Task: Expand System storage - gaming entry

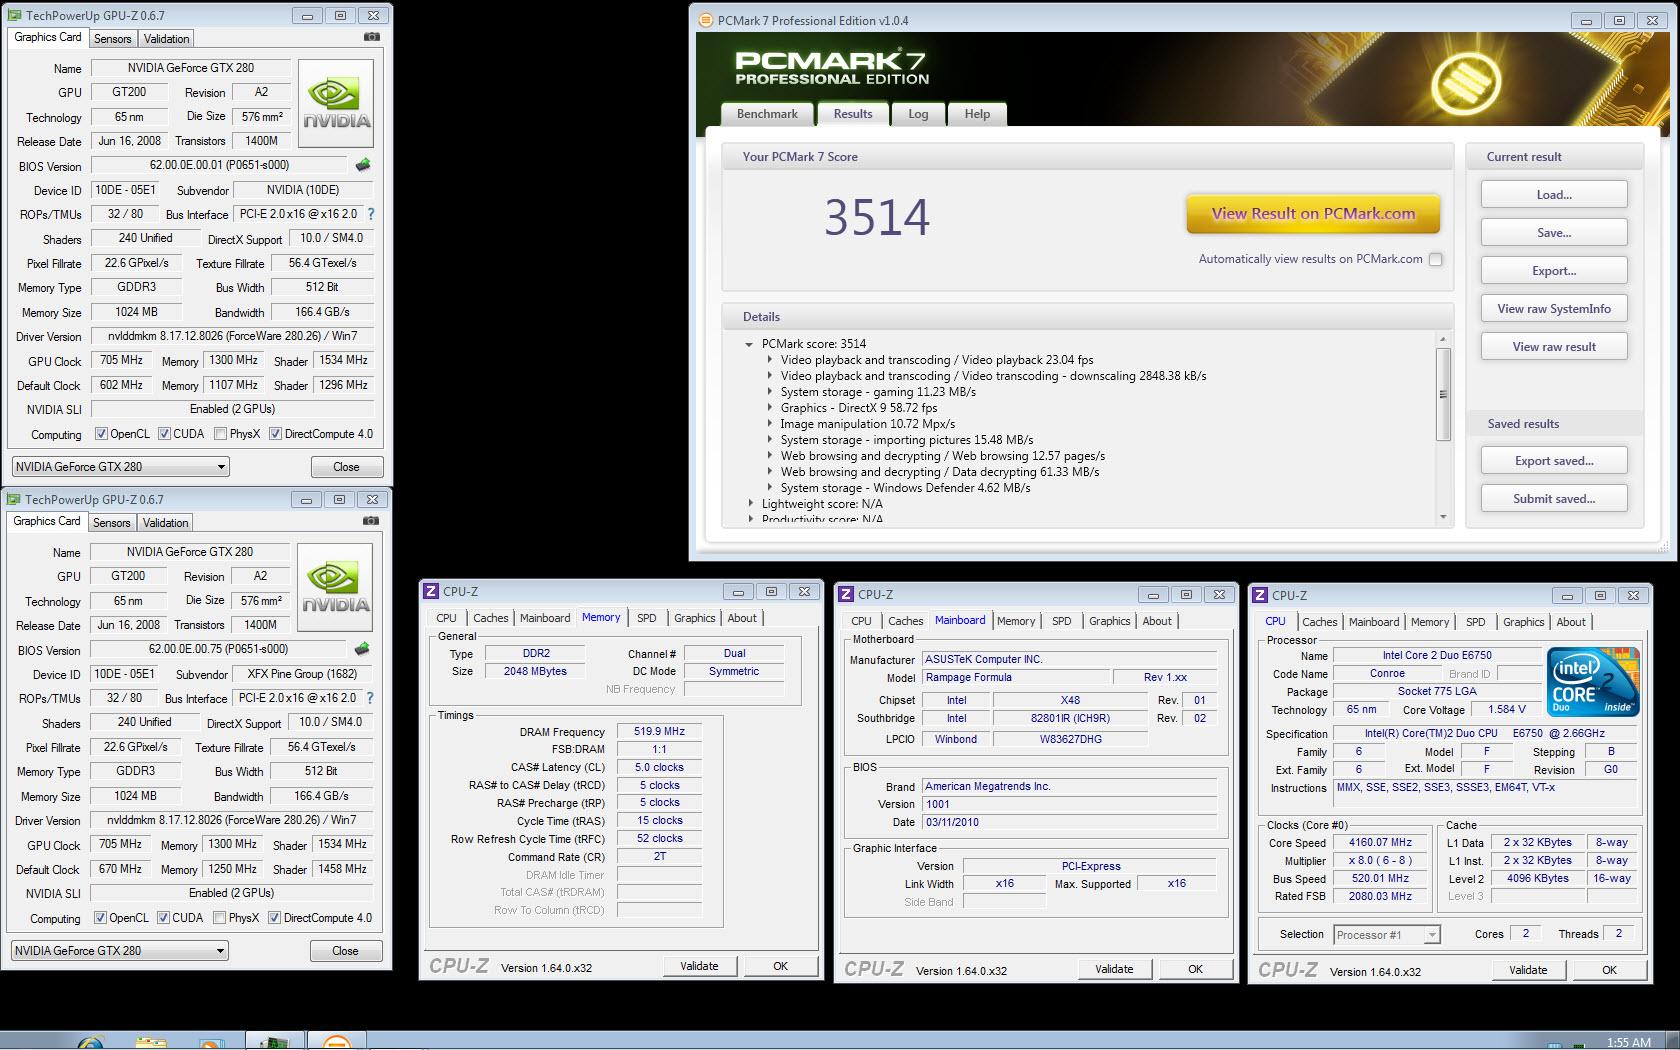Action: pyautogui.click(x=768, y=392)
